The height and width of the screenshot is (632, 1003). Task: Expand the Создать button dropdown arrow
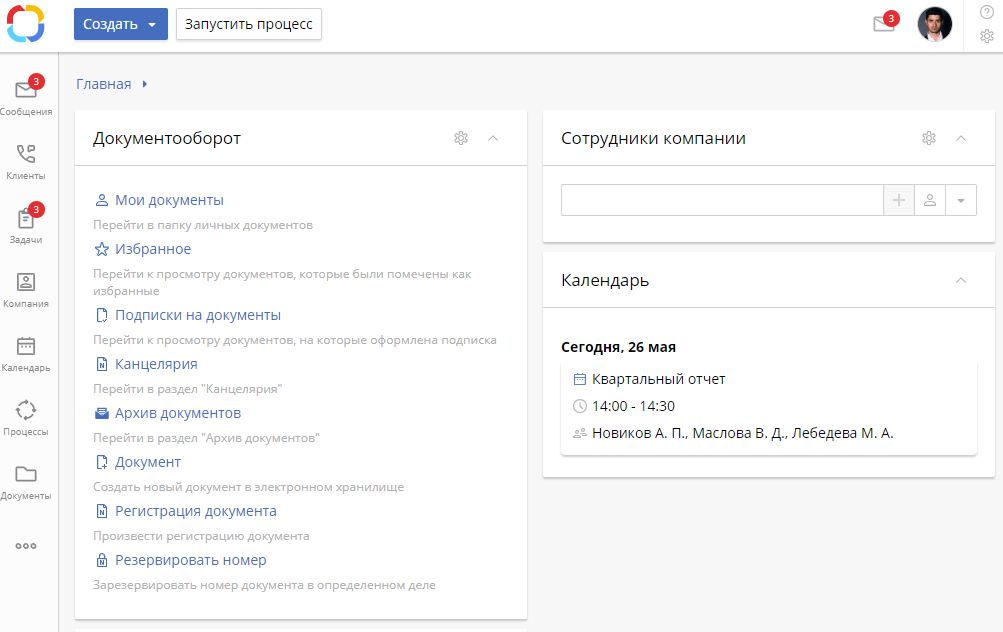point(152,24)
